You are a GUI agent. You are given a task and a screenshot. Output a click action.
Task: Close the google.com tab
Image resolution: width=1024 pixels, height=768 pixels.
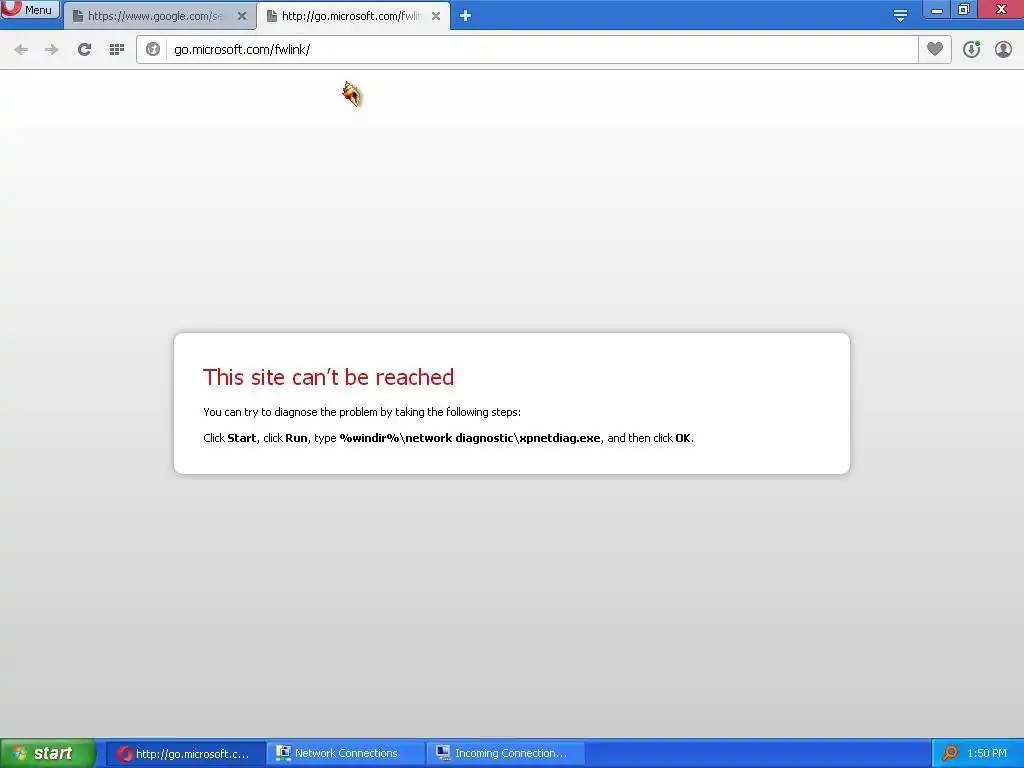242,16
